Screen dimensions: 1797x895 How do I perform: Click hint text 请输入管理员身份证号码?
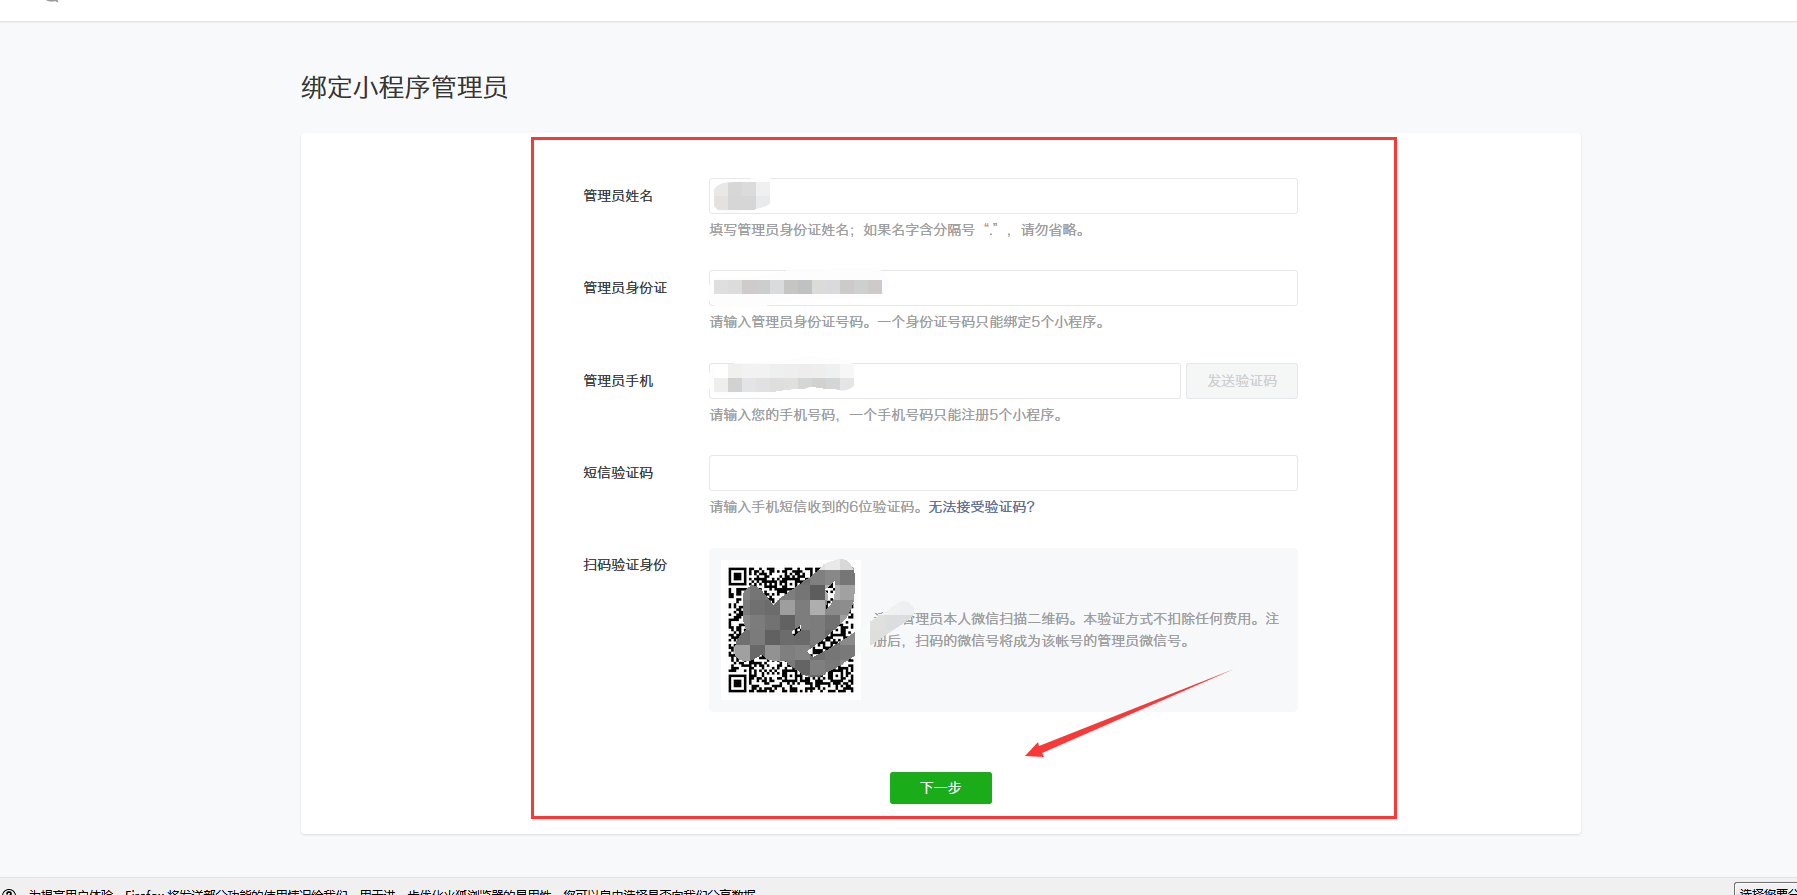click(x=907, y=322)
